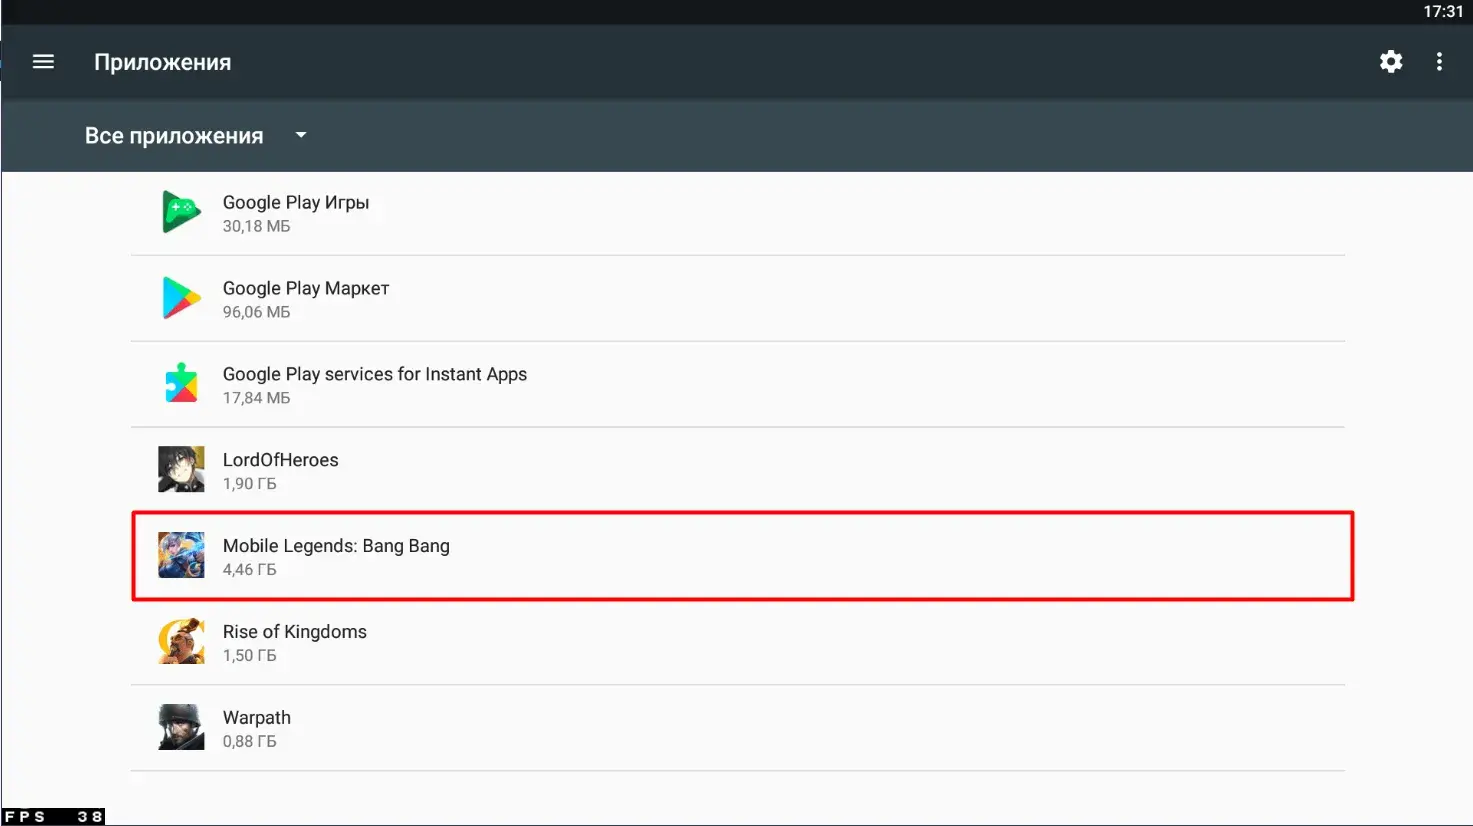This screenshot has width=1473, height=826.
Task: Select Mobile Legends: Bang Bang
Action: click(x=742, y=556)
